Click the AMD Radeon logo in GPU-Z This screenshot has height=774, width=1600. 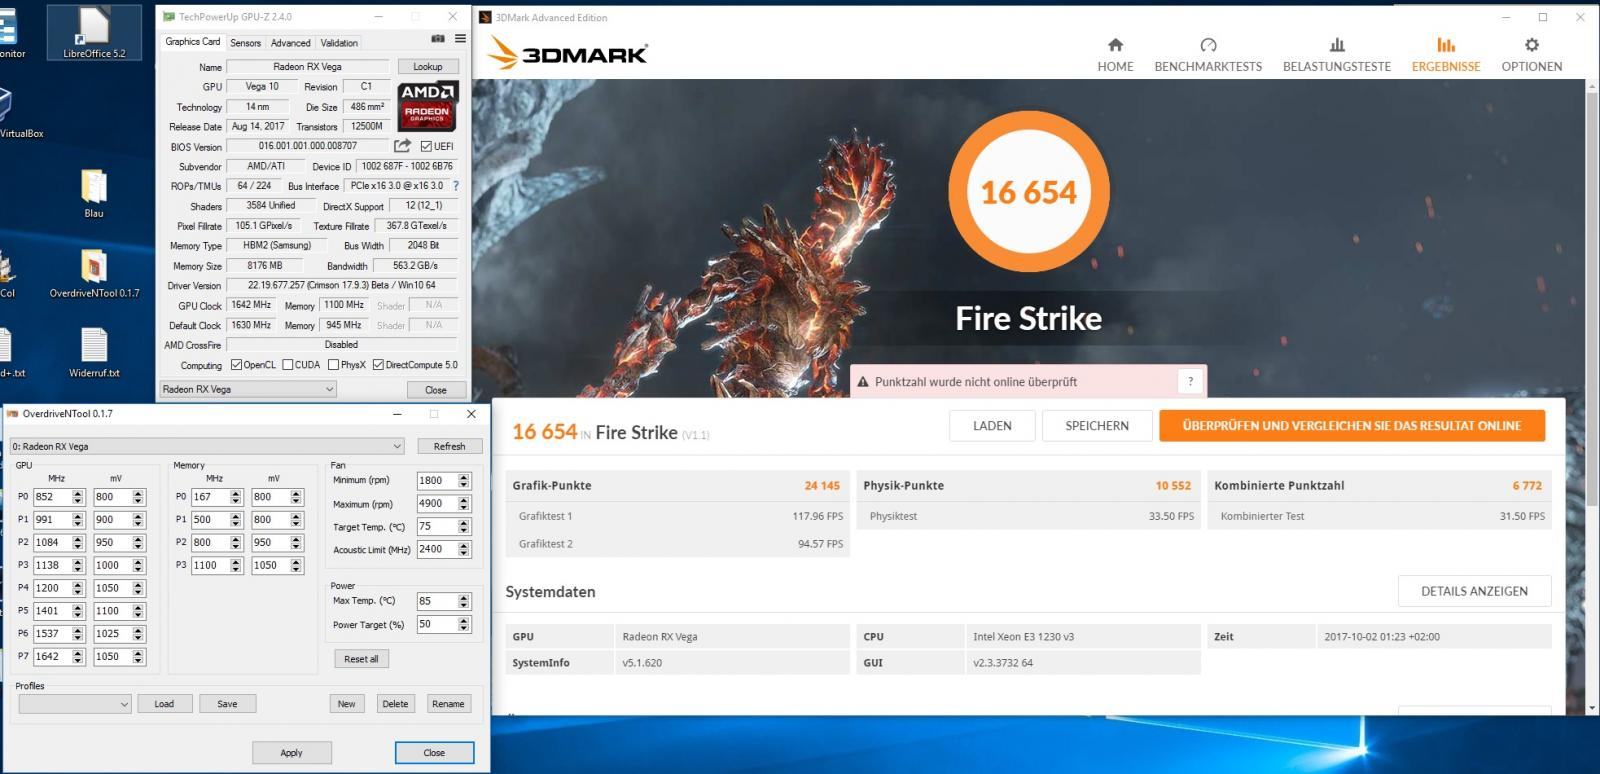(428, 107)
